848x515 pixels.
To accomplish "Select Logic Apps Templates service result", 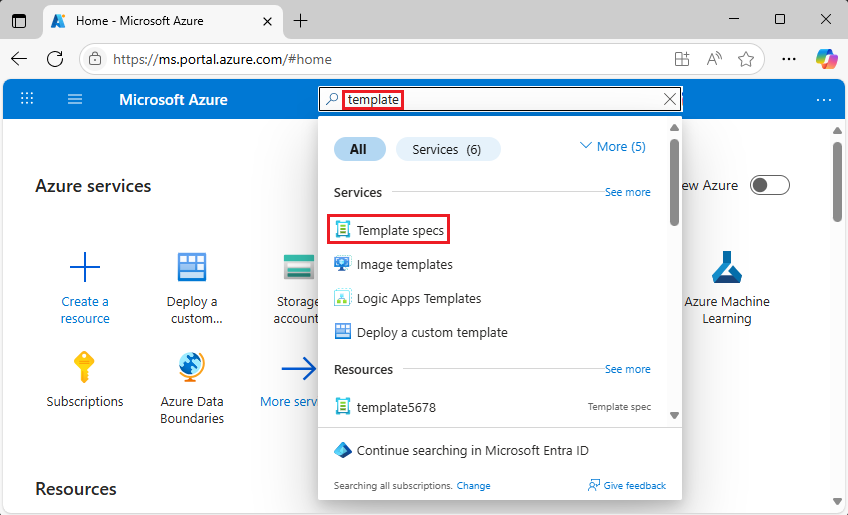I will pos(407,299).
